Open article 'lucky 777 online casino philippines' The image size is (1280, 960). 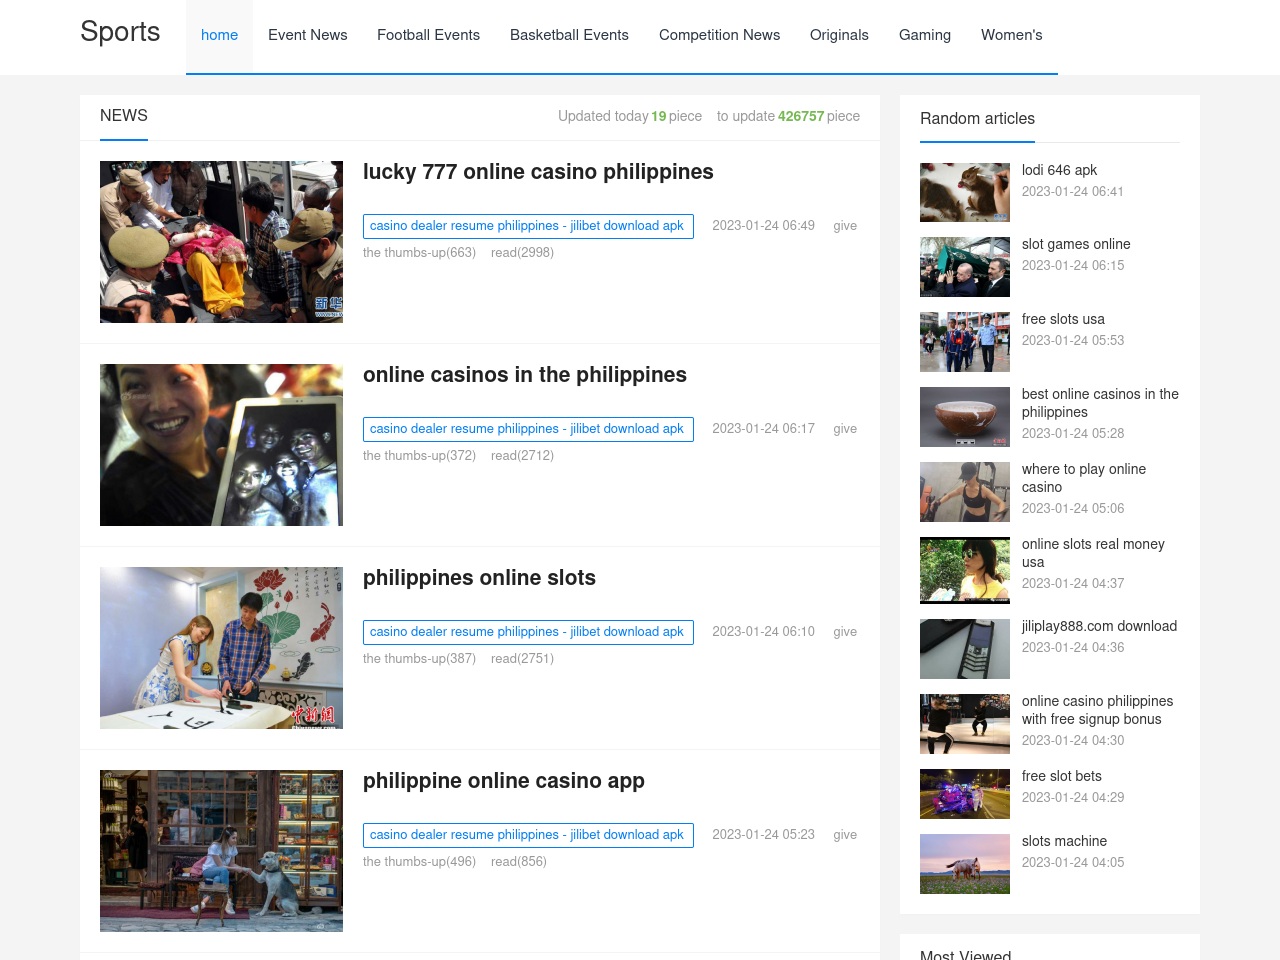point(538,172)
